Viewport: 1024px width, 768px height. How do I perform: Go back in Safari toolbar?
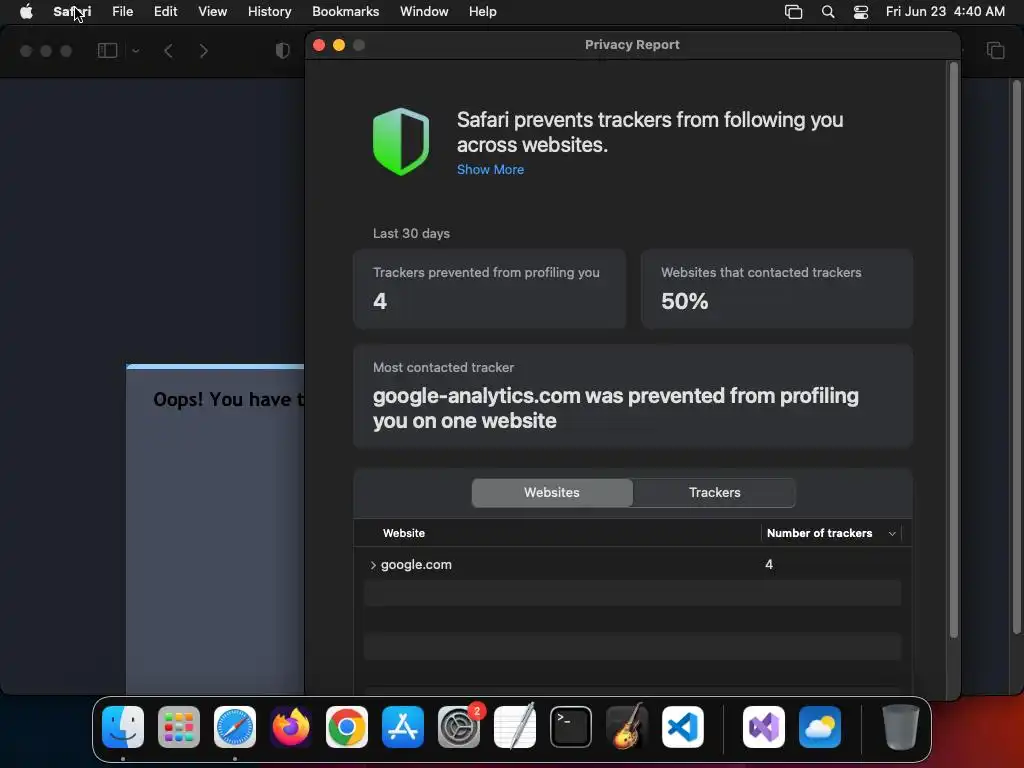(x=168, y=50)
